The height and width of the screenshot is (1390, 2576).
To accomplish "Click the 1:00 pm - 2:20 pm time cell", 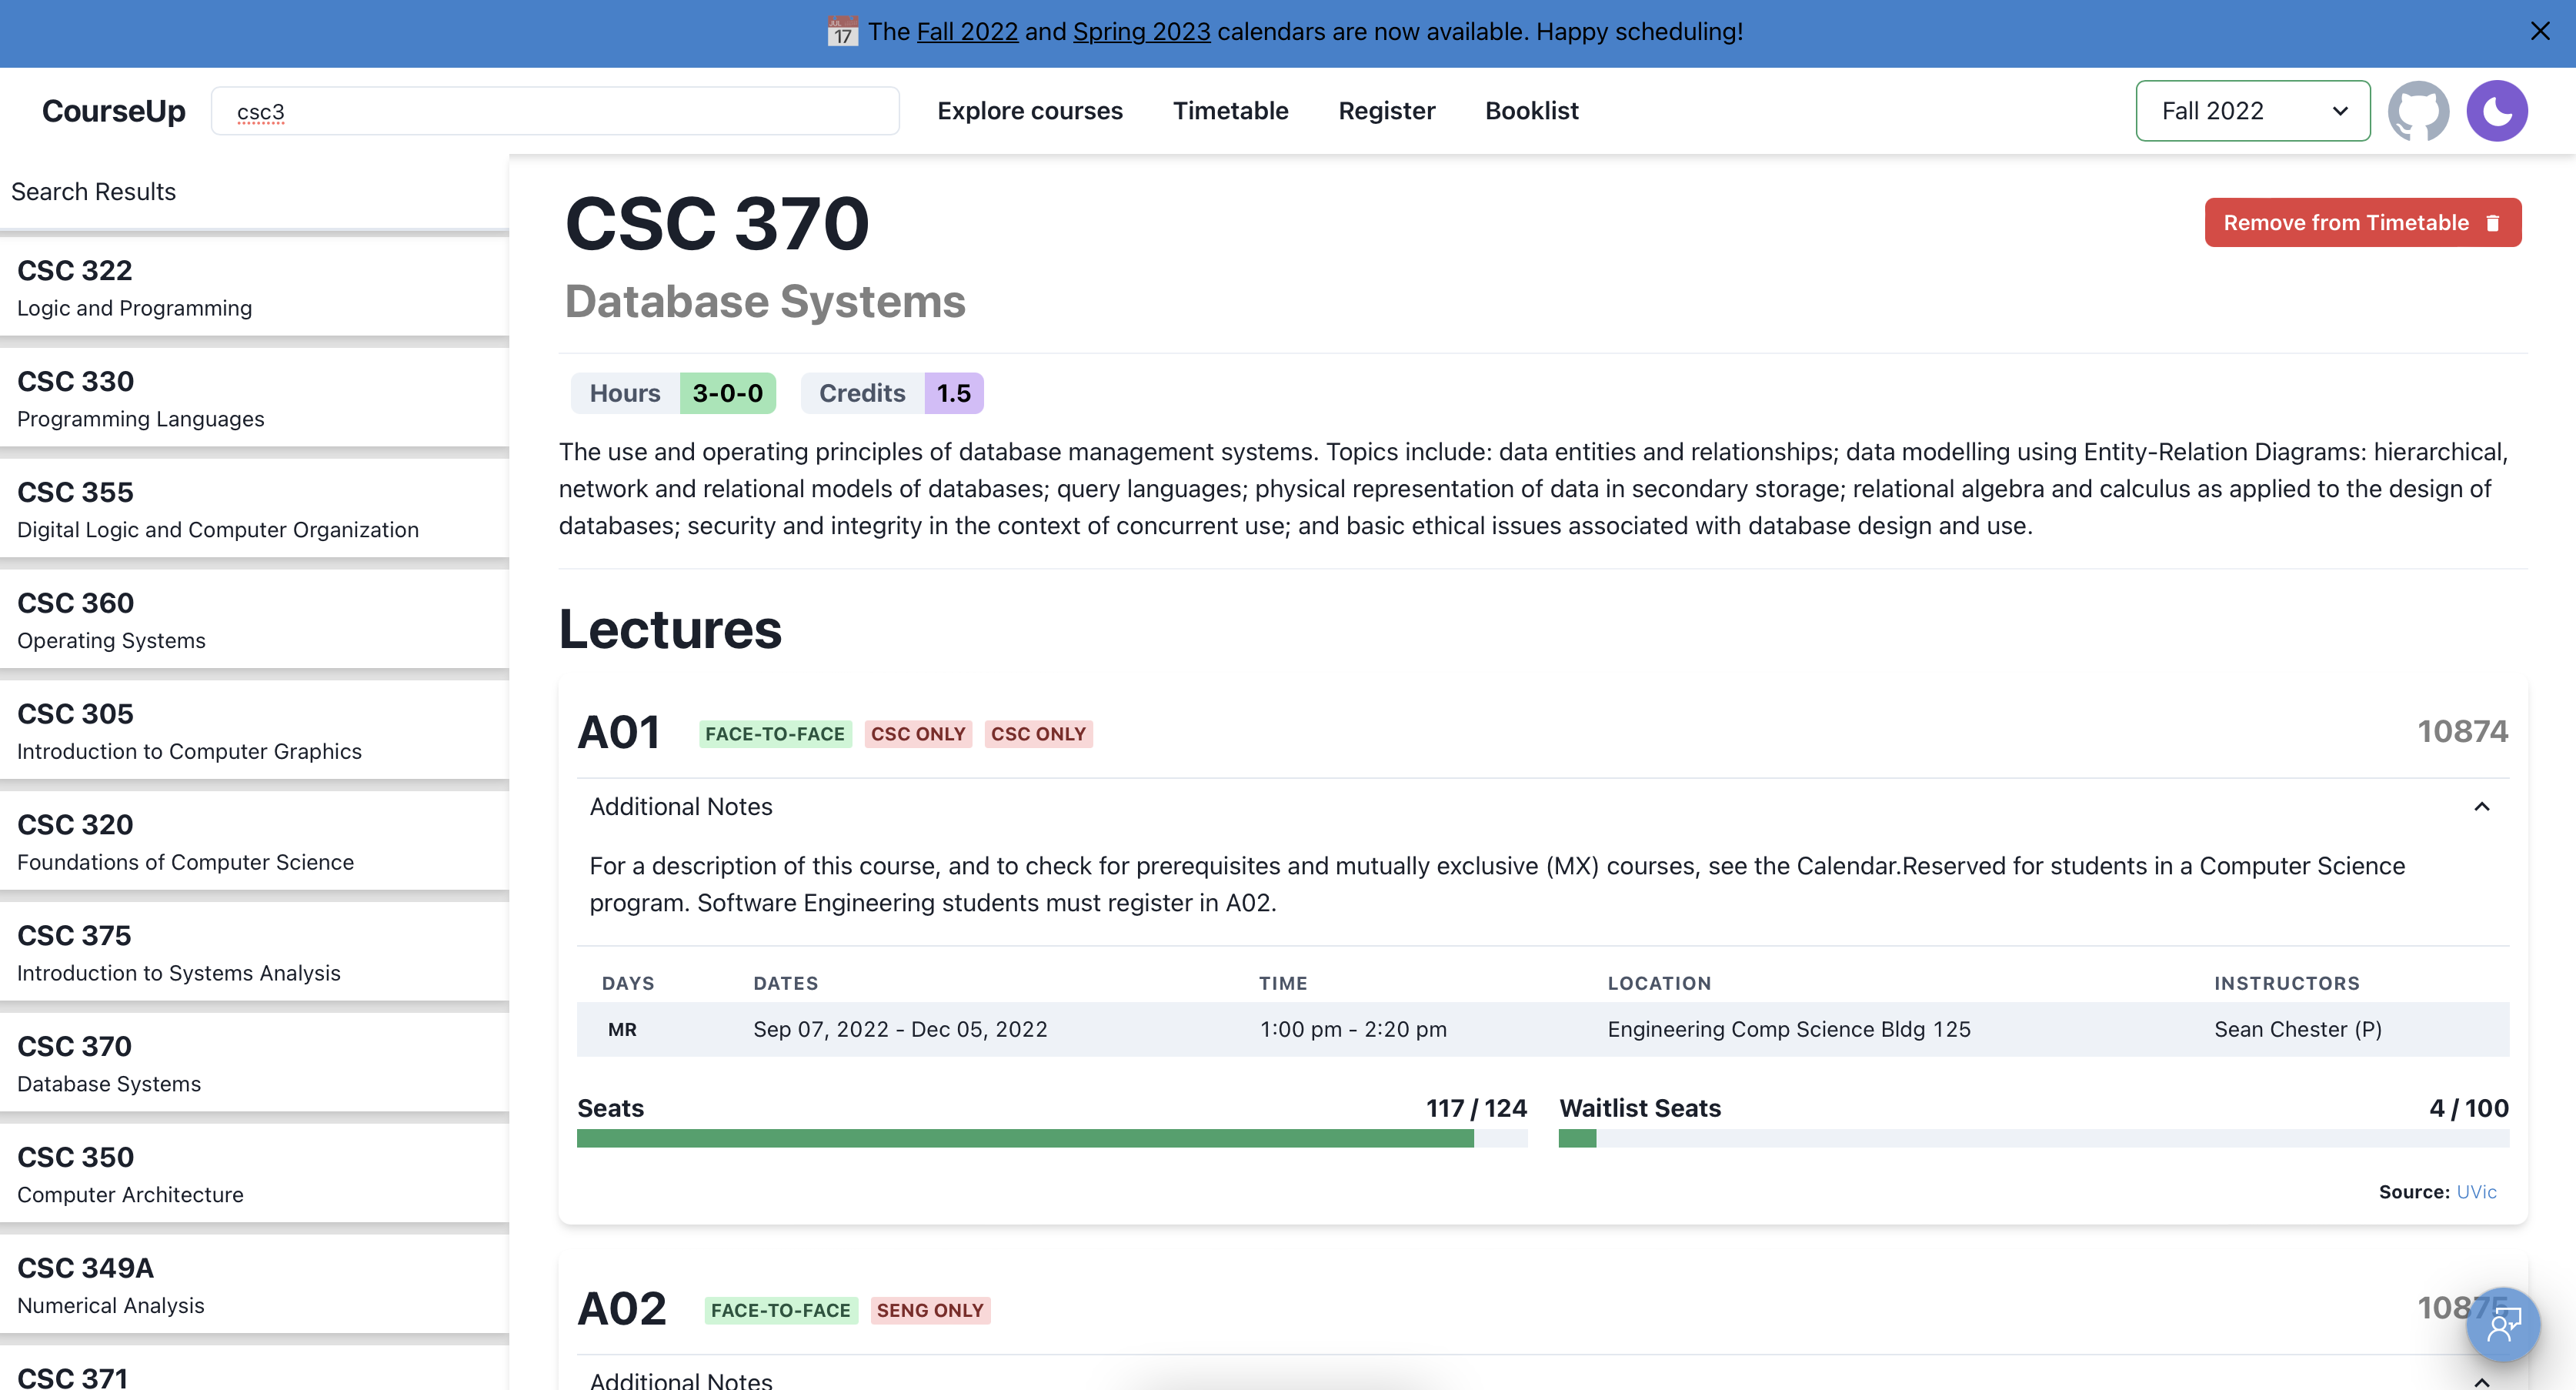I will click(x=1352, y=1030).
